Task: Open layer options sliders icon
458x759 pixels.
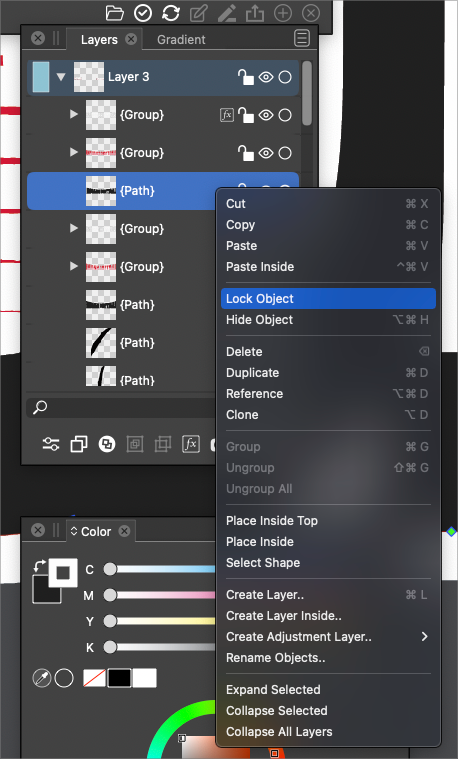Action: click(51, 444)
